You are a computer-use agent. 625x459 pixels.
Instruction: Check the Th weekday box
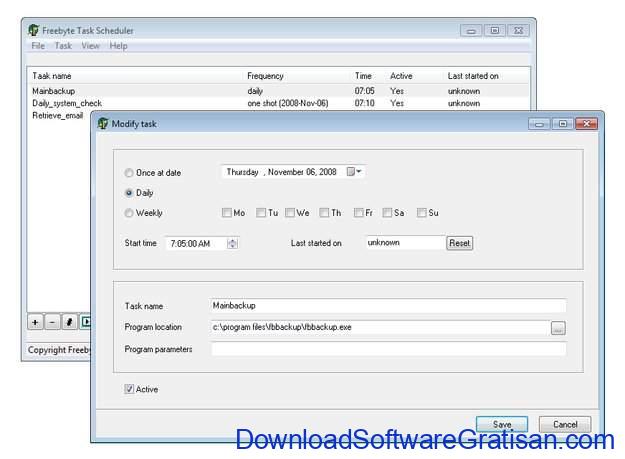tap(324, 213)
